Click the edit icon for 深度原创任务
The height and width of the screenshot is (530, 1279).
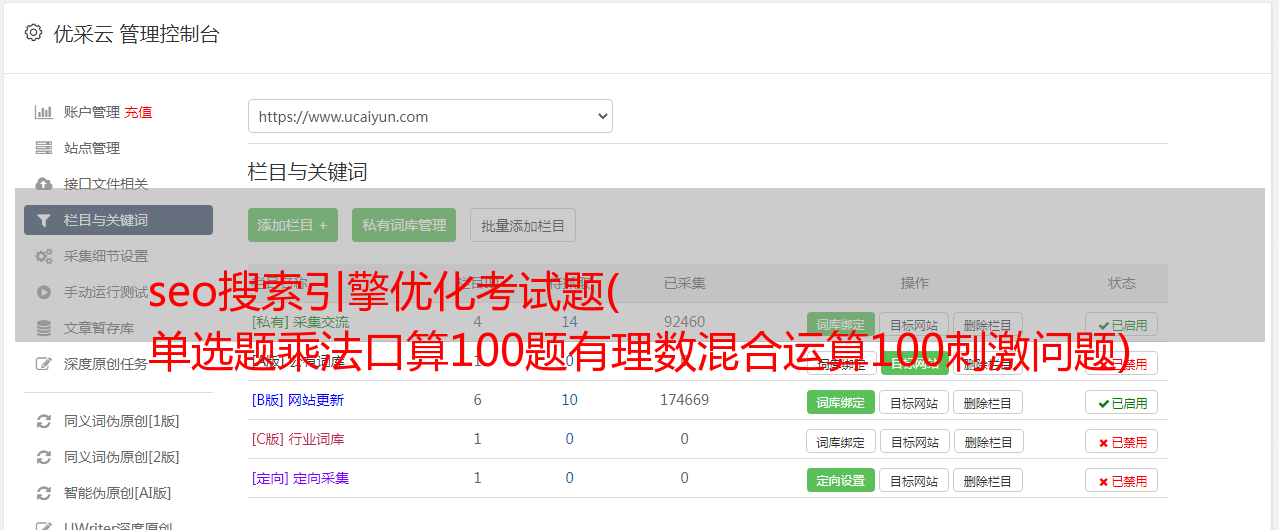point(44,364)
